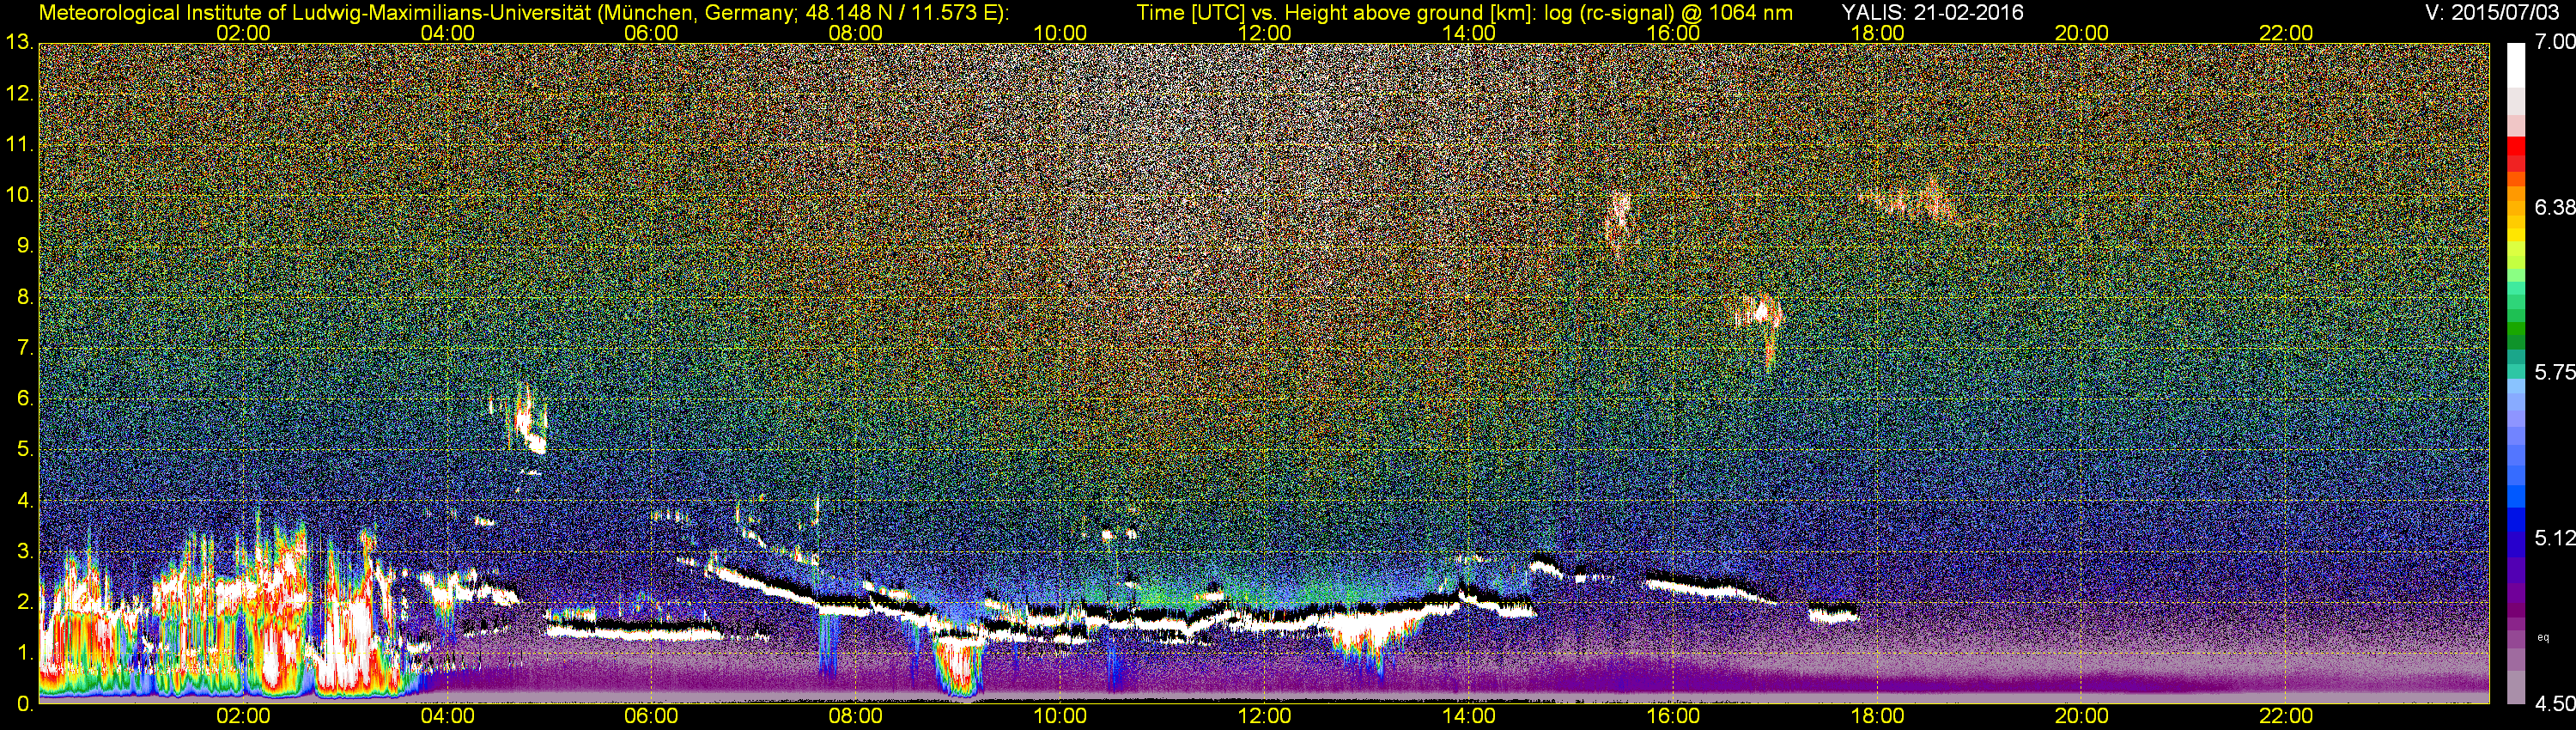
Task: Click the 14:00 label on the top time axis
Action: [1469, 33]
